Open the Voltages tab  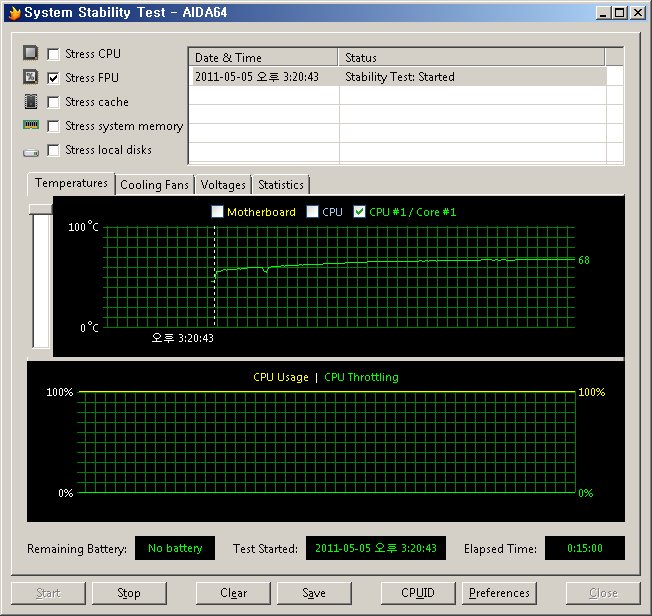tap(223, 185)
